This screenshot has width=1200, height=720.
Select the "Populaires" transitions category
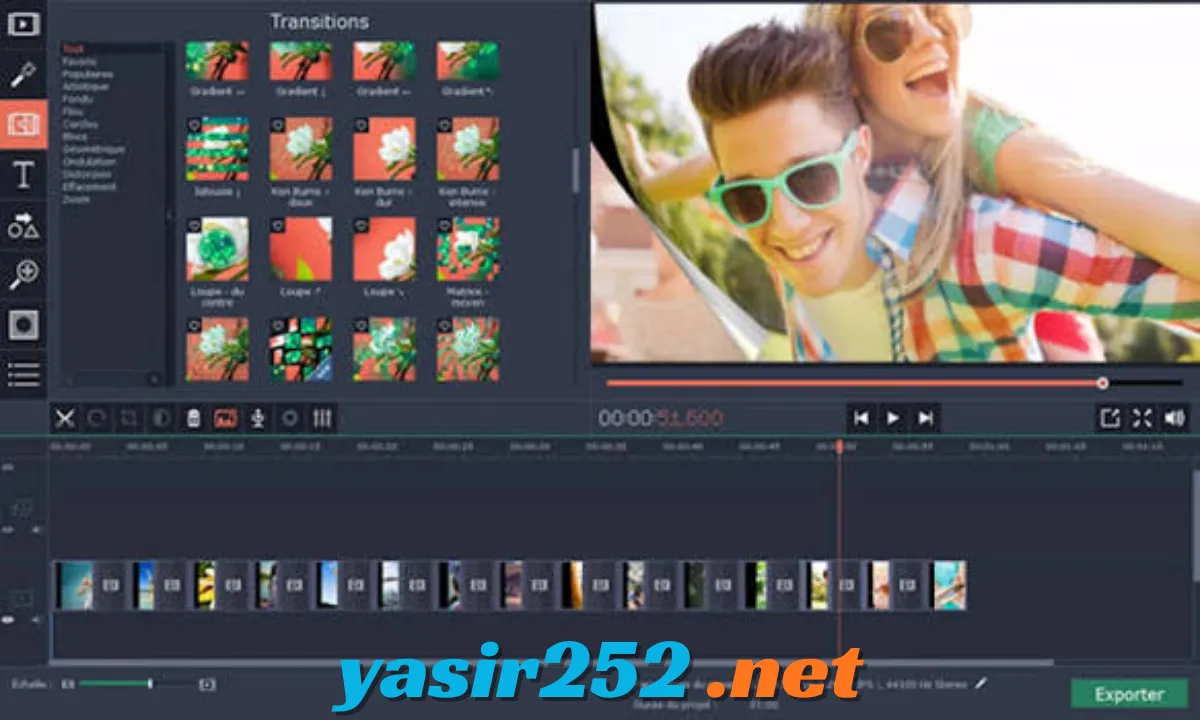[x=87, y=74]
